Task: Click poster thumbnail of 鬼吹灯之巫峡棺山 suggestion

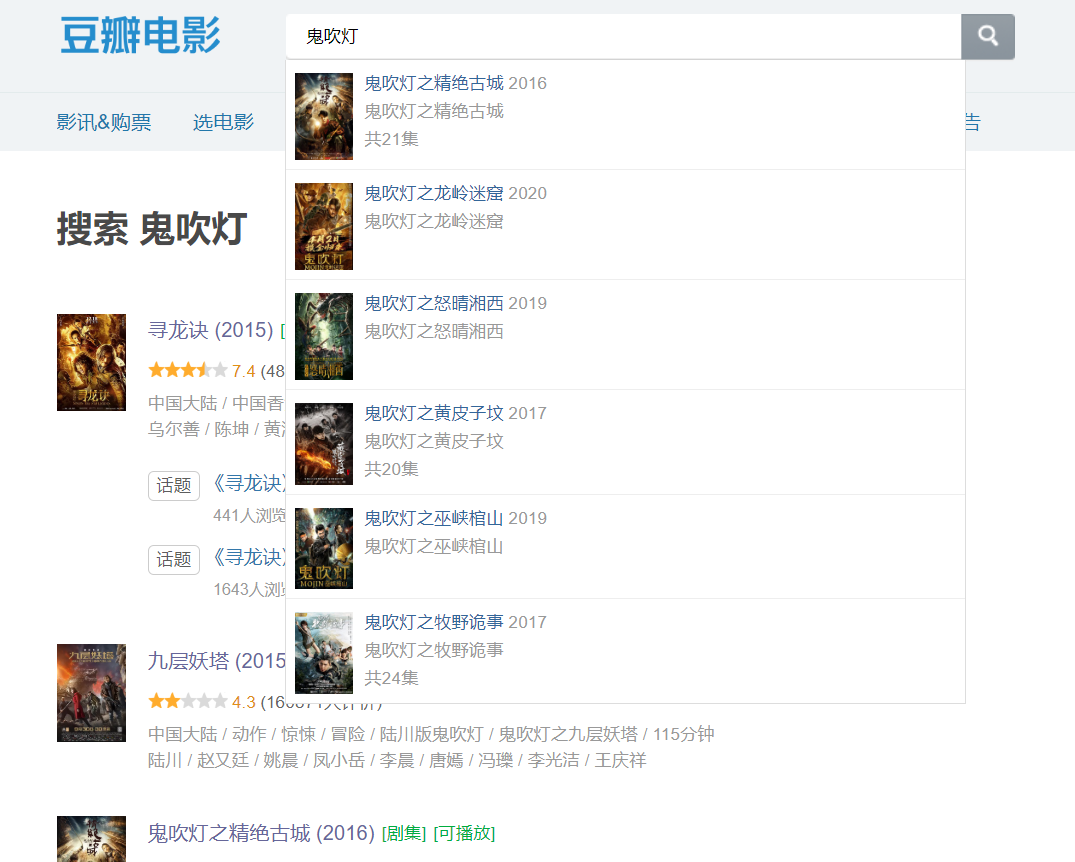Action: point(324,548)
